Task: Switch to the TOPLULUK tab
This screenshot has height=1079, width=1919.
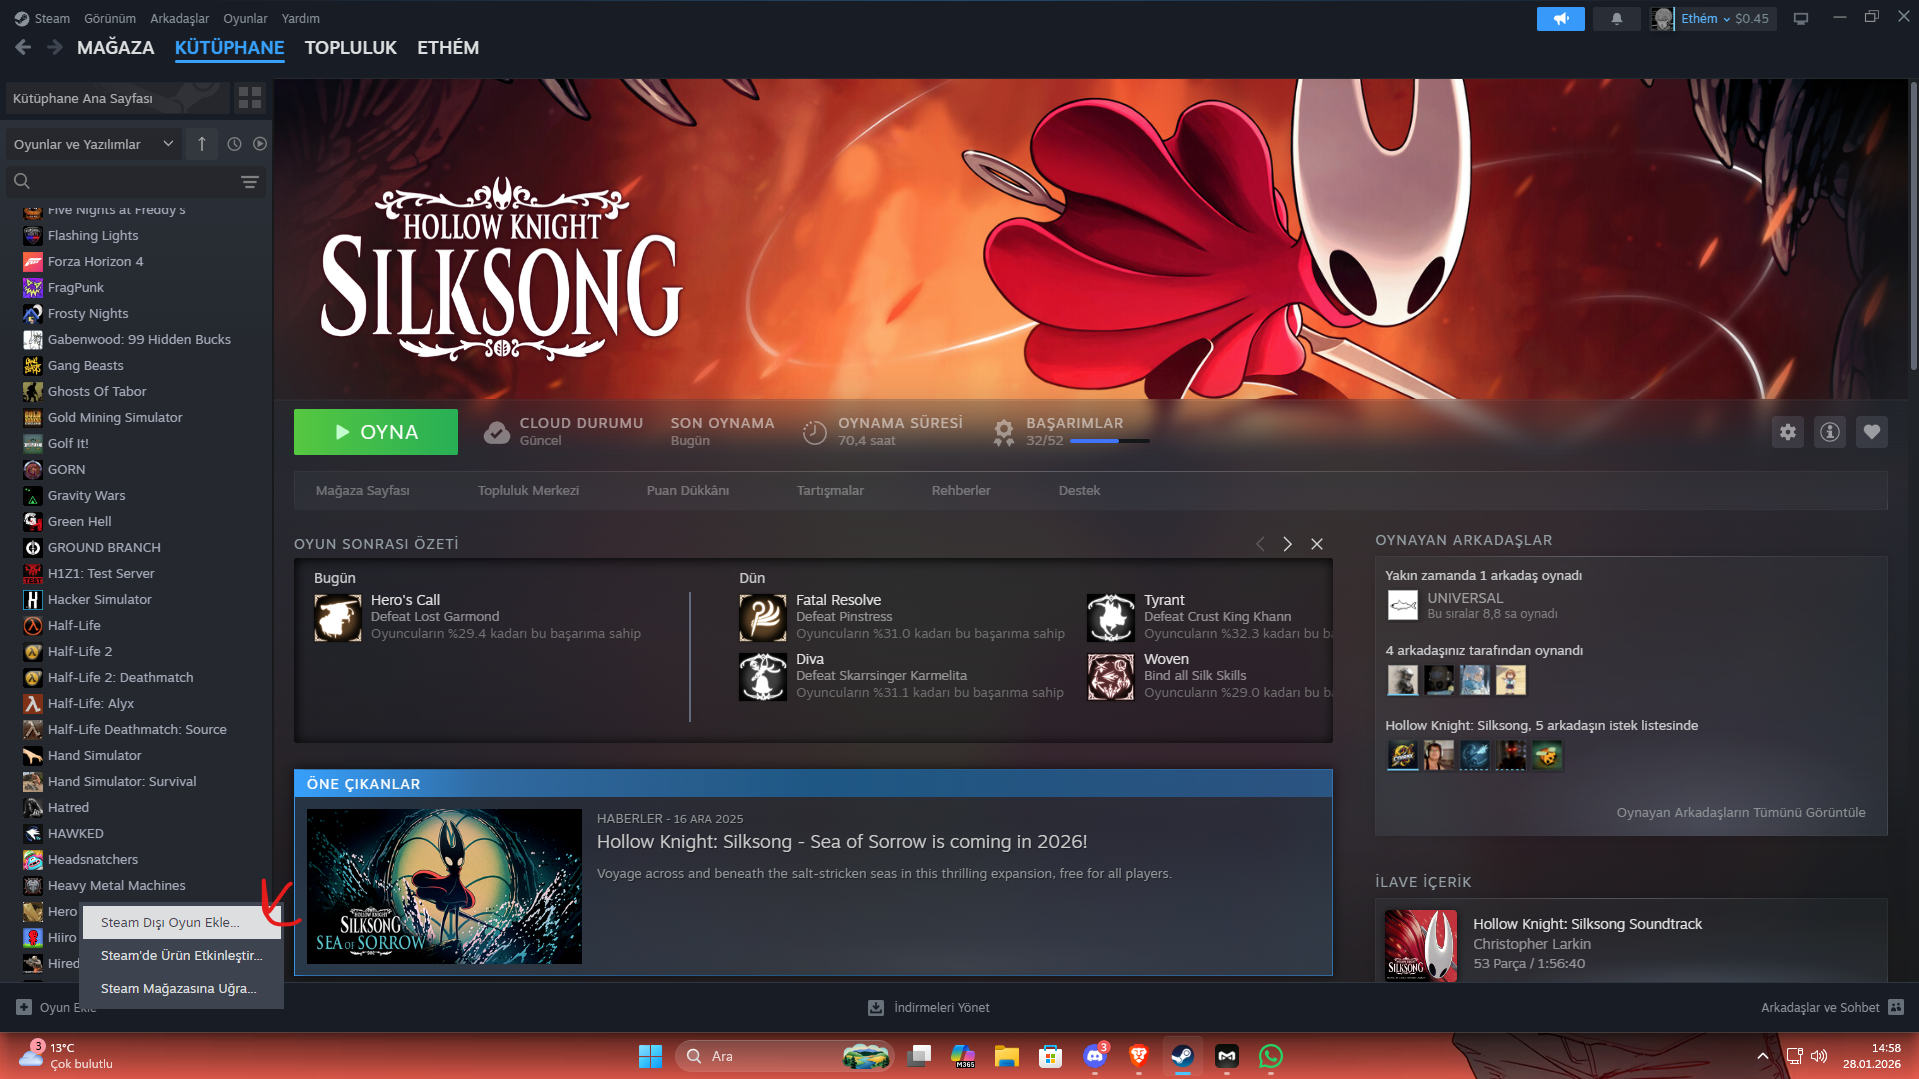Action: [351, 48]
